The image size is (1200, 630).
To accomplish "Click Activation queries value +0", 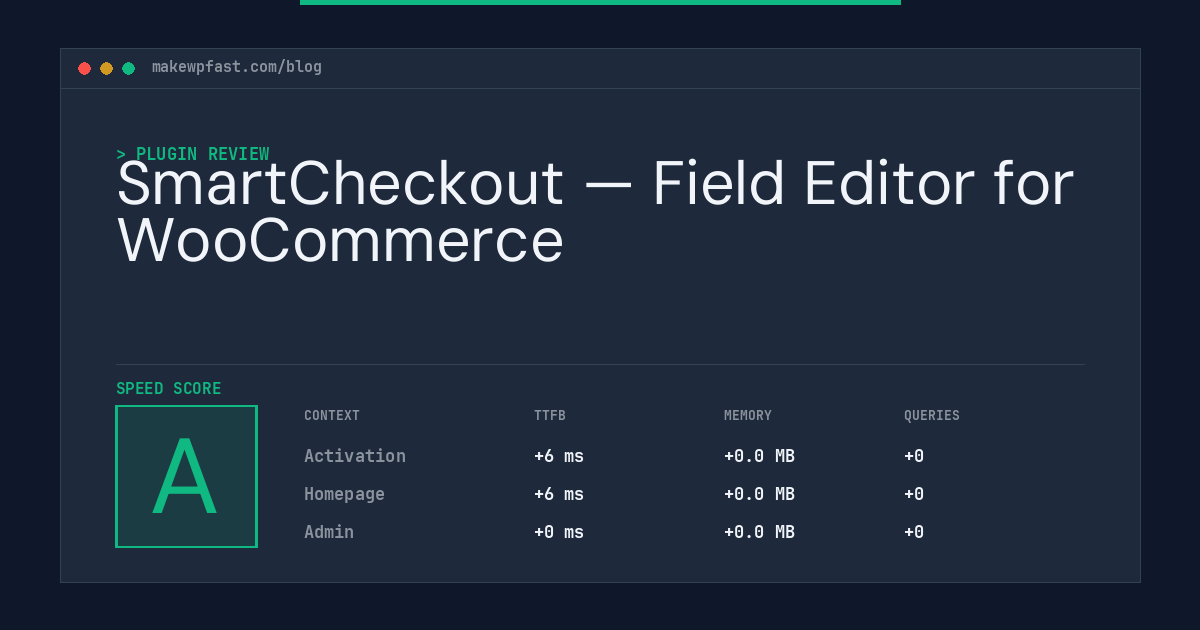I will (x=914, y=456).
